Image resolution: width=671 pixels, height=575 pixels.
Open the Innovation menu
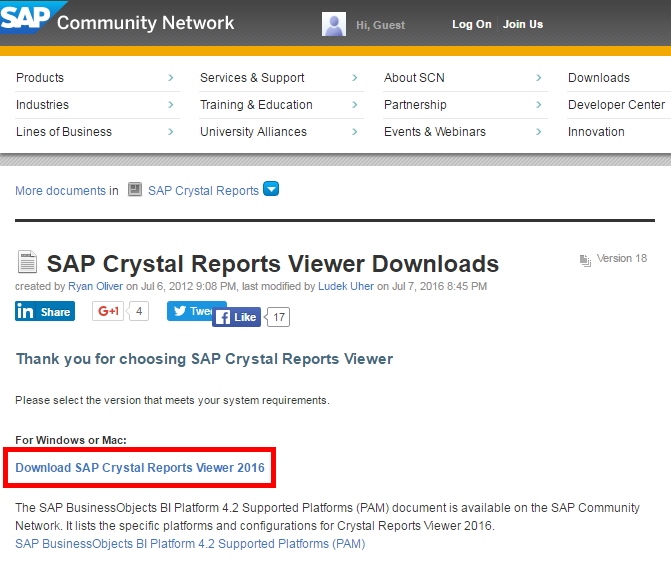pyautogui.click(x=596, y=132)
